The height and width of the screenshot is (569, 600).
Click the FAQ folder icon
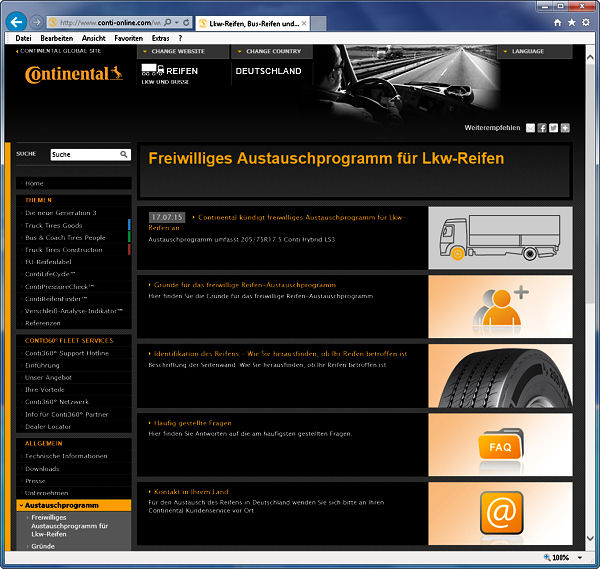click(x=501, y=444)
